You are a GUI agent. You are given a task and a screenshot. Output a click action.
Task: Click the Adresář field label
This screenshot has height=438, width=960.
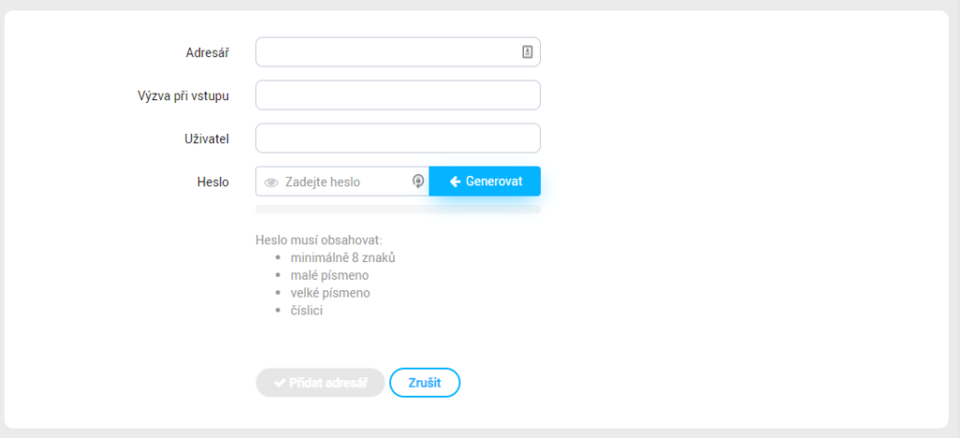[x=208, y=53]
